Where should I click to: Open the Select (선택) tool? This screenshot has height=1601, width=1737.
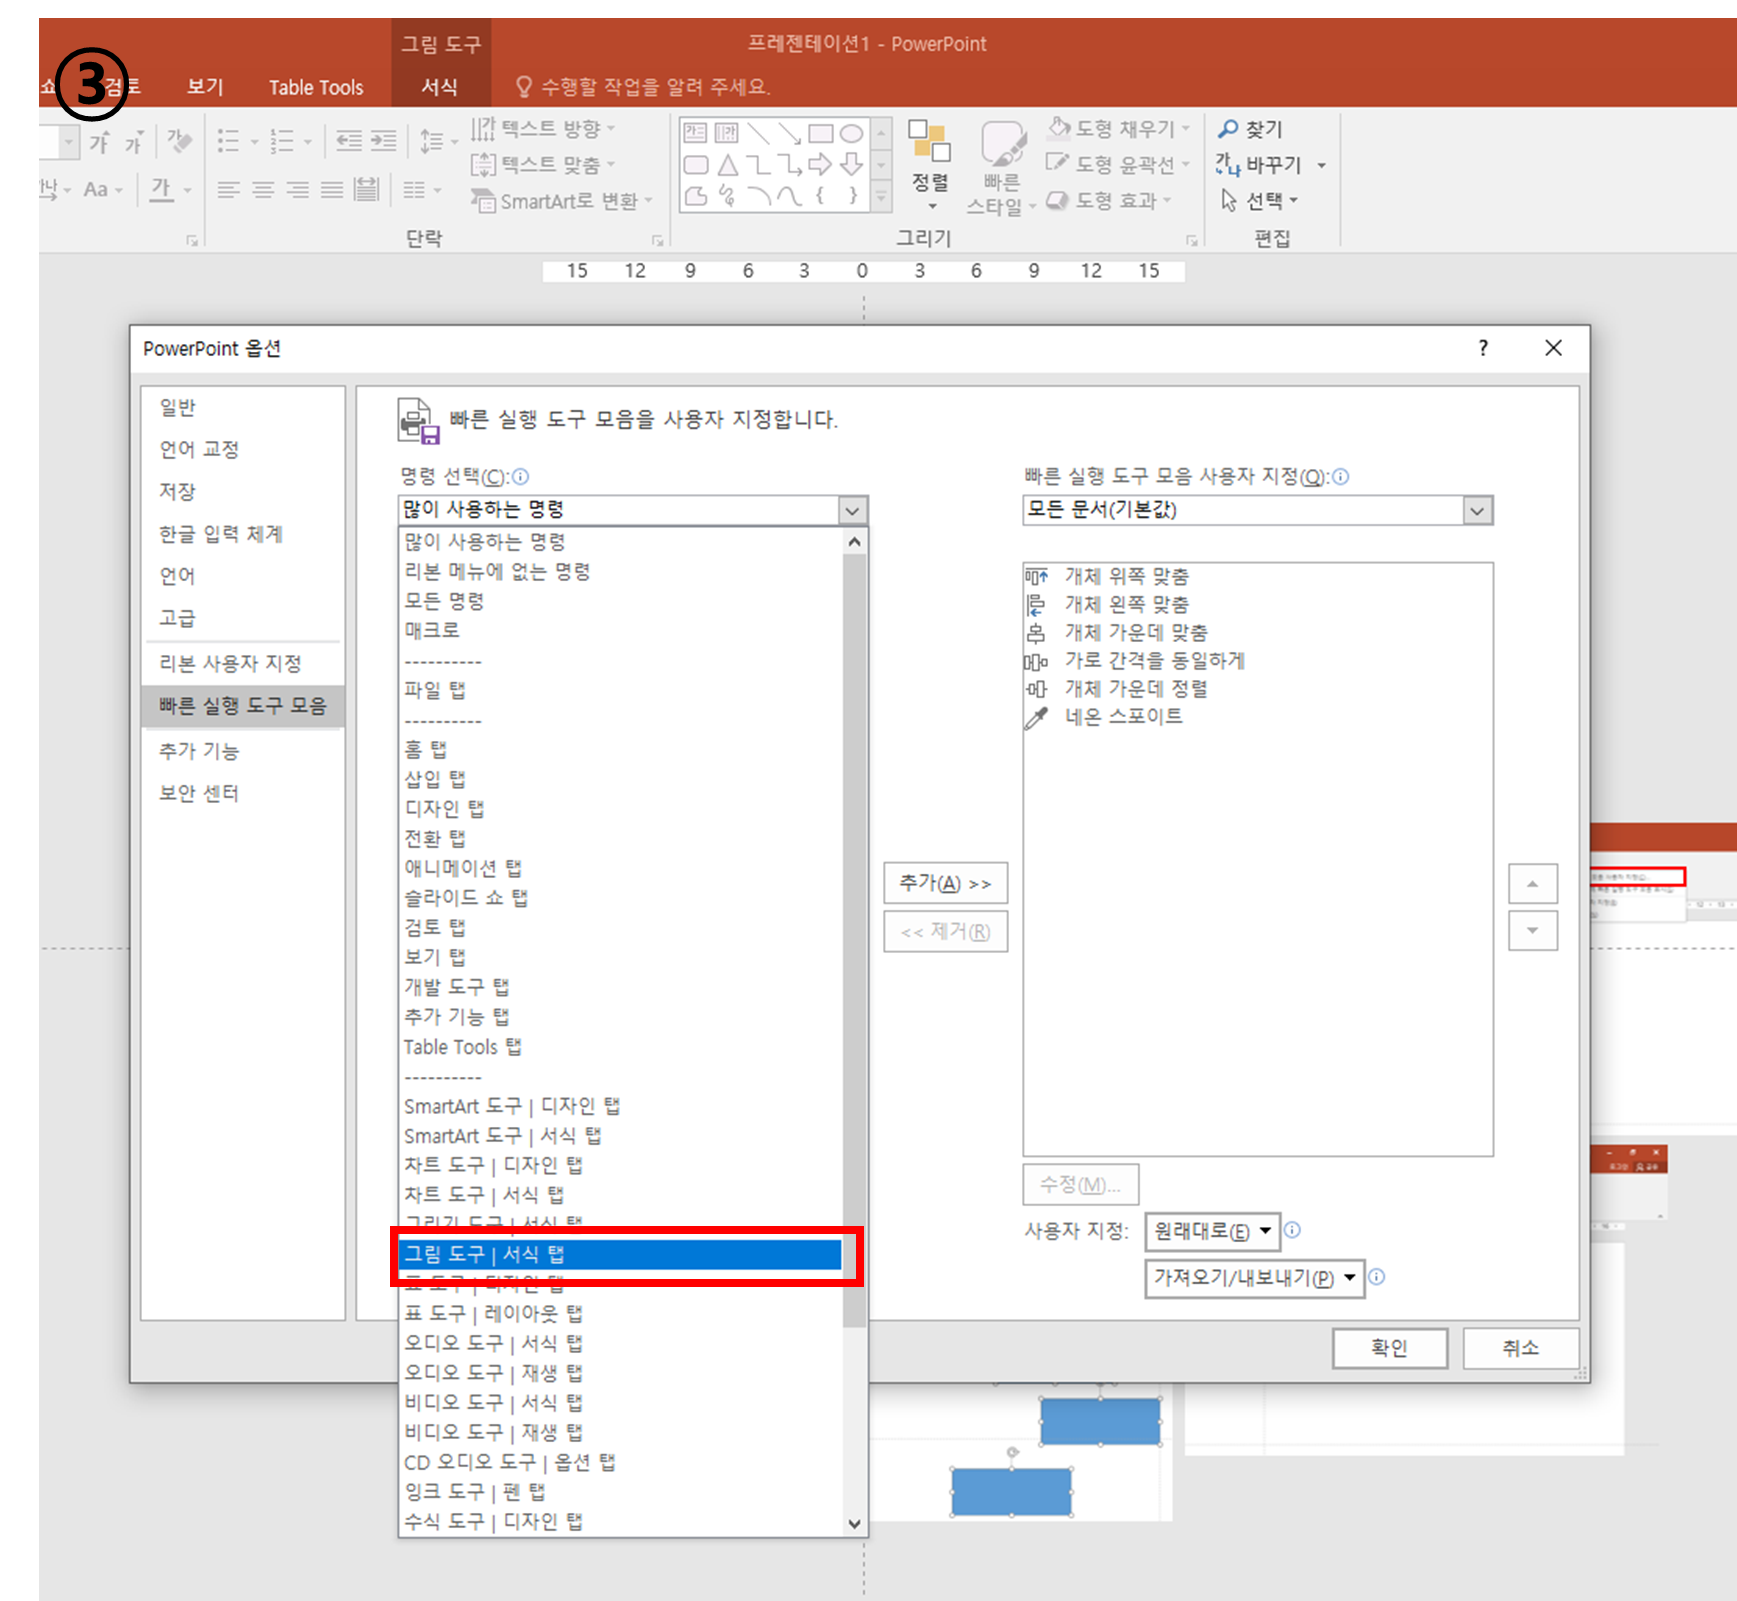1258,200
